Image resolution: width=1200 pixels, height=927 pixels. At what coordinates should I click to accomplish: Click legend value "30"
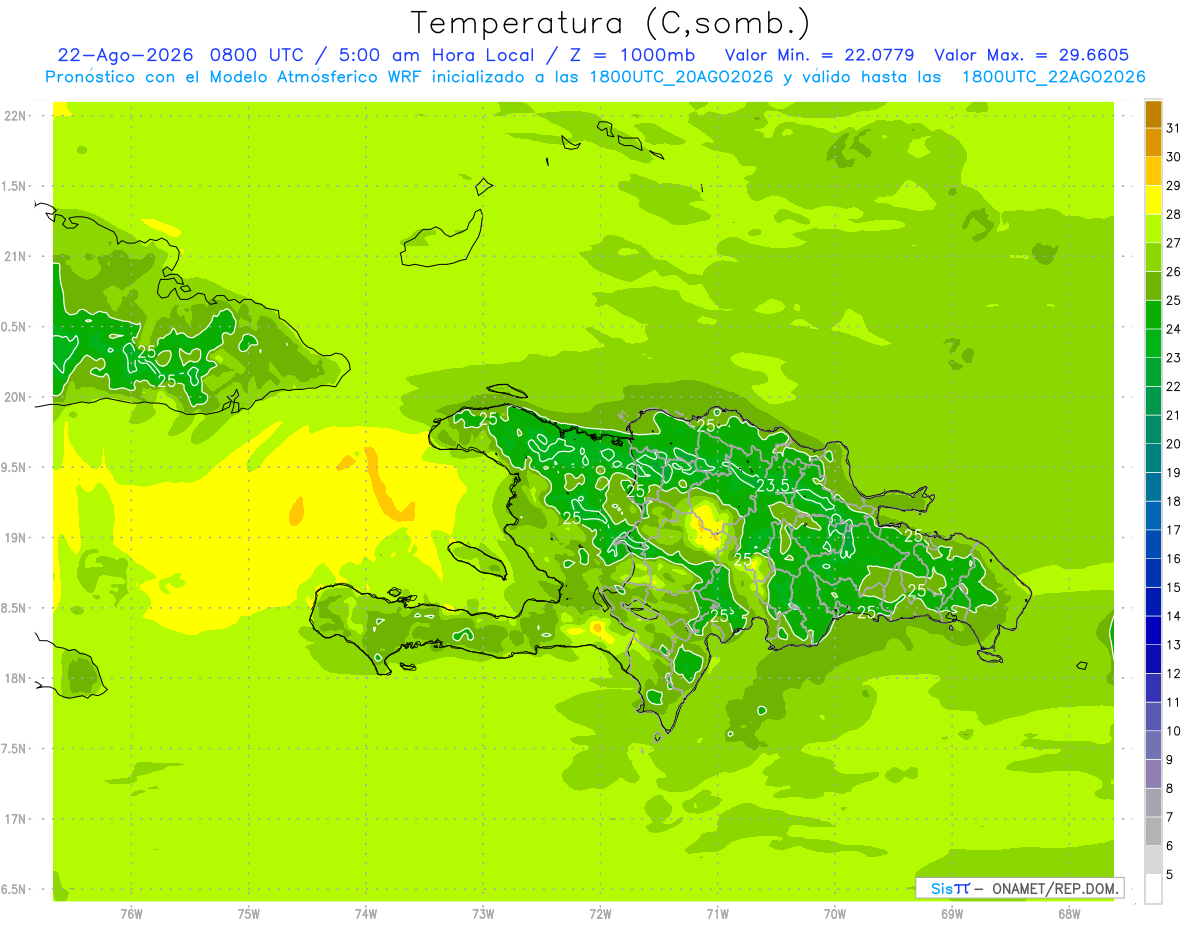1173,157
